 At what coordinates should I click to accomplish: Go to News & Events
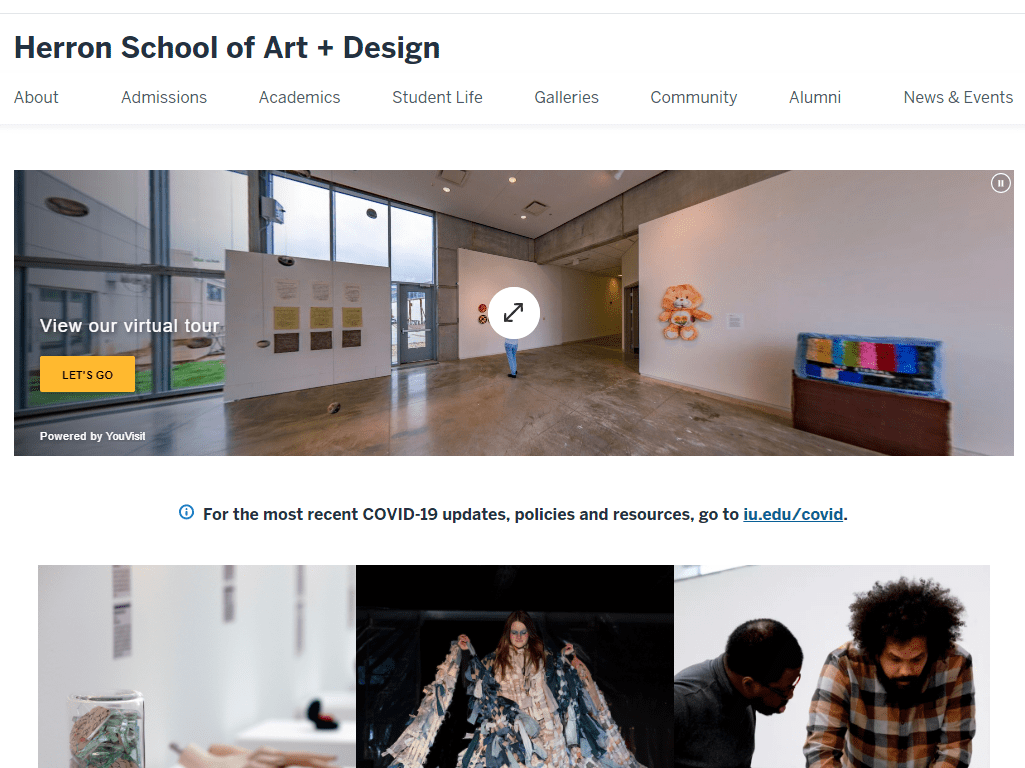[958, 97]
